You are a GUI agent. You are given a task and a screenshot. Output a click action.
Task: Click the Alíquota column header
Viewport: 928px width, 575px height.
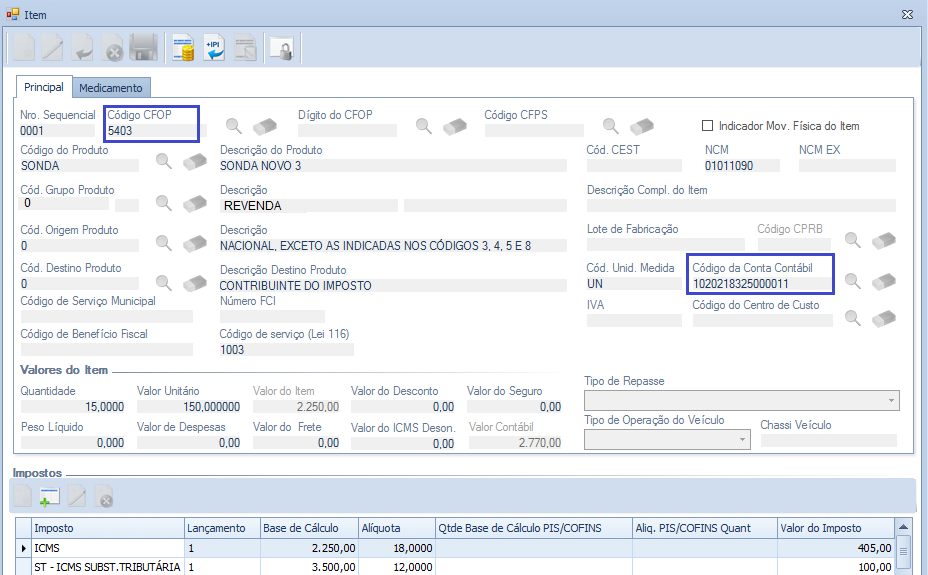[x=397, y=528]
